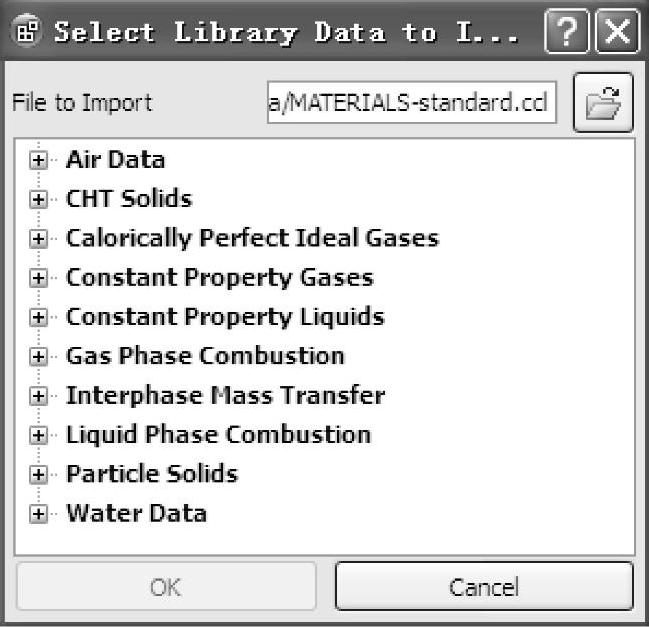
Task: Expand the Constant Property Gases node
Action: [x=39, y=278]
